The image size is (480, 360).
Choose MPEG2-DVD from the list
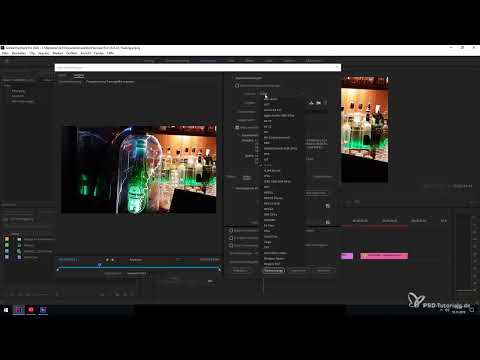coord(272,204)
